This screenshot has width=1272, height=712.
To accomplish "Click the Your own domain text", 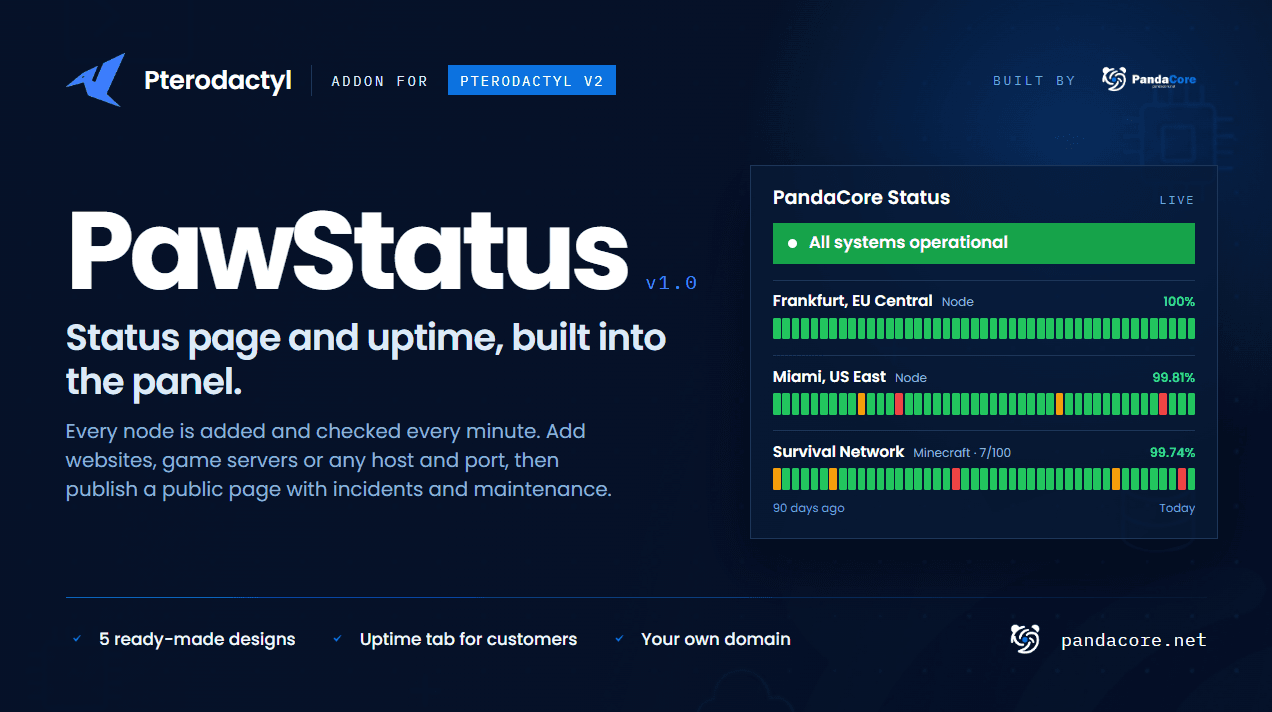I will (x=716, y=639).
